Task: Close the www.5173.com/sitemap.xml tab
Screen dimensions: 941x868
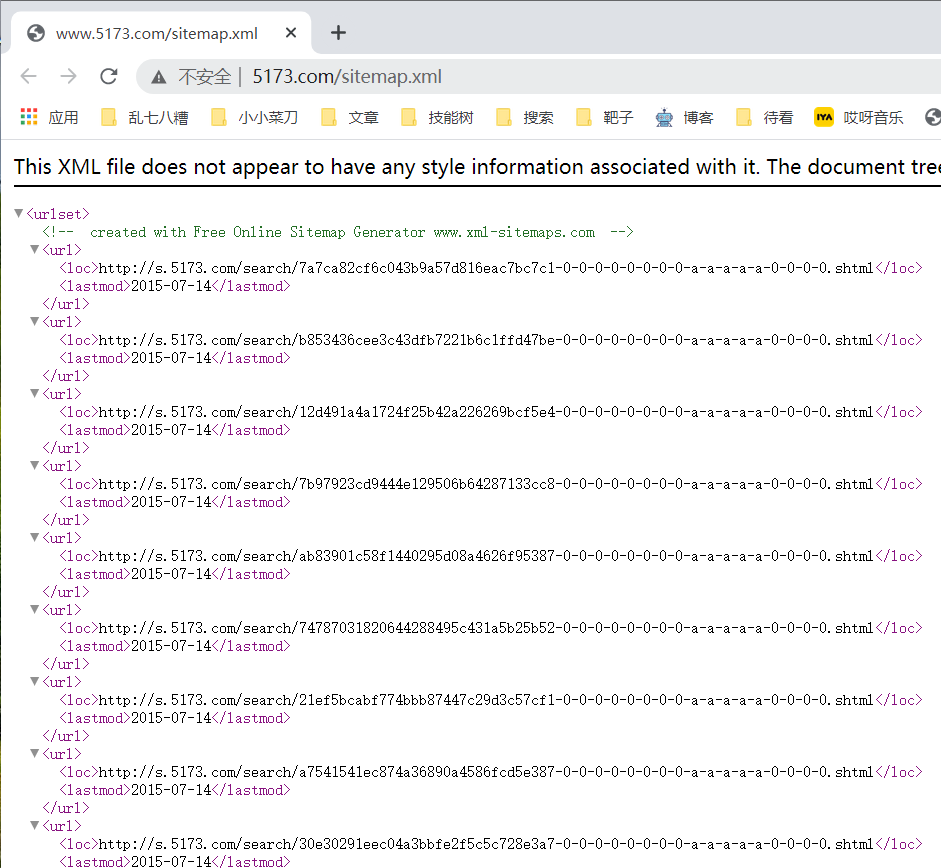Action: [x=291, y=32]
